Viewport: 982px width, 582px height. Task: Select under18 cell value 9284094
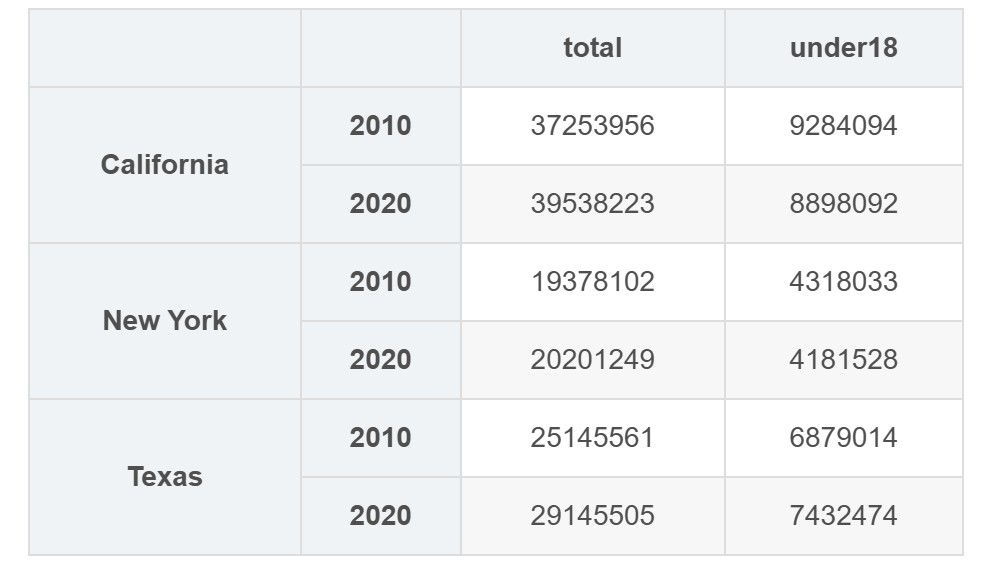pos(843,126)
